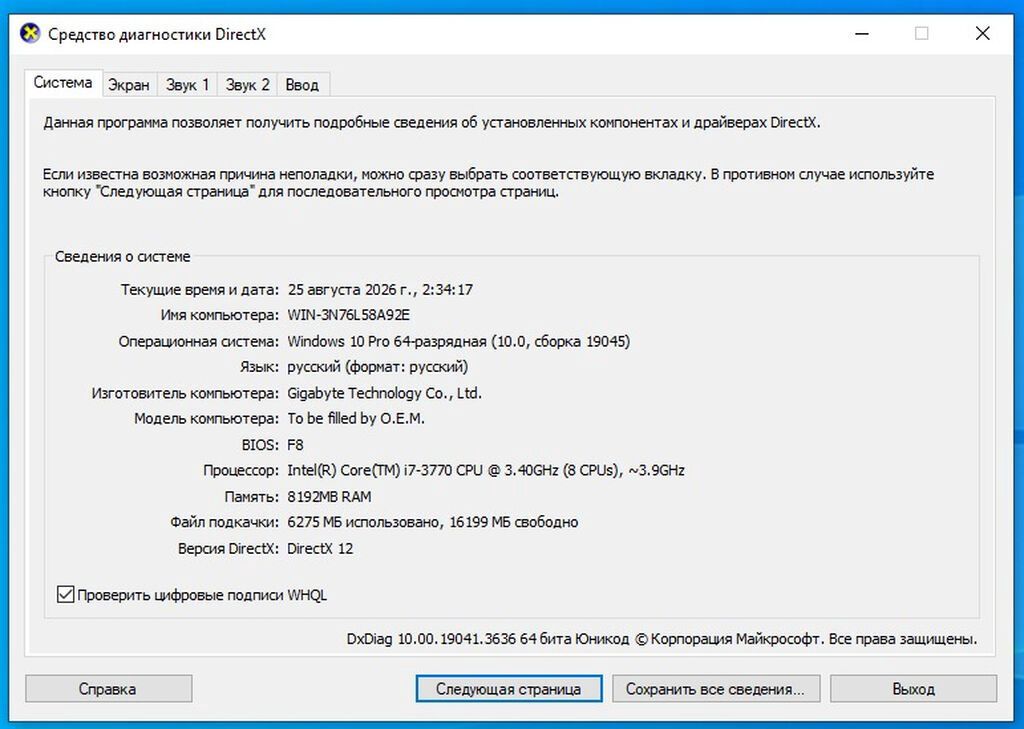Viewport: 1024px width, 729px height.
Task: Click computer name WIN-3N76L58A92E
Action: click(349, 315)
